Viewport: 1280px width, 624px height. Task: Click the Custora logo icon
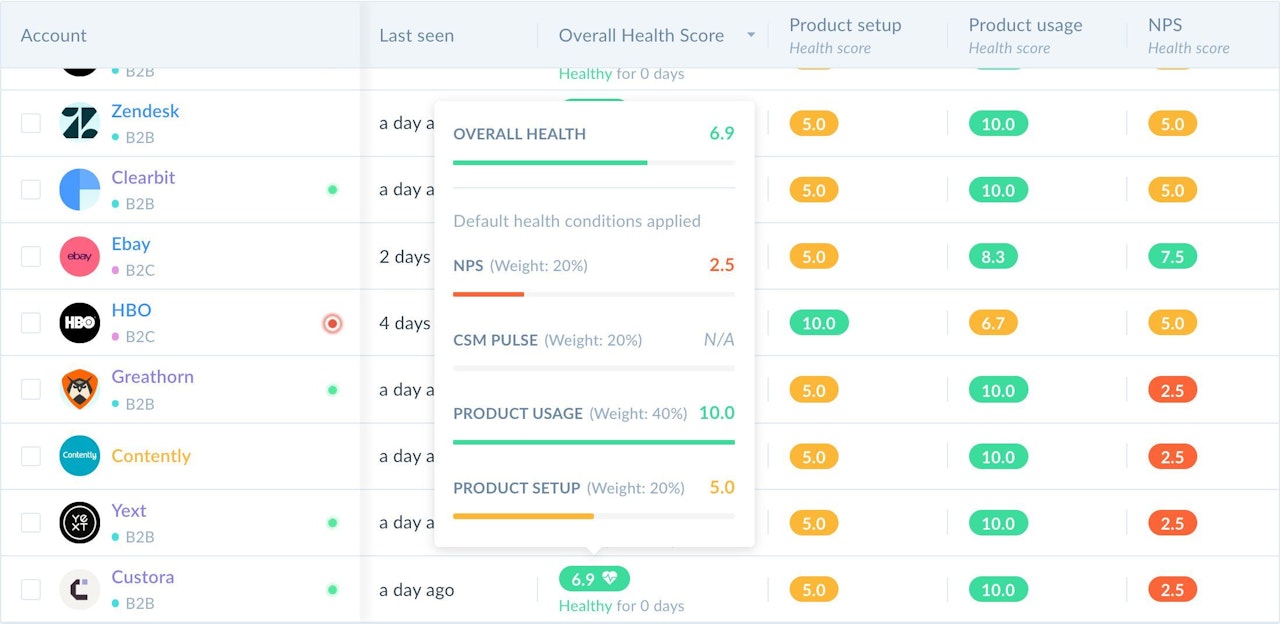click(x=80, y=589)
